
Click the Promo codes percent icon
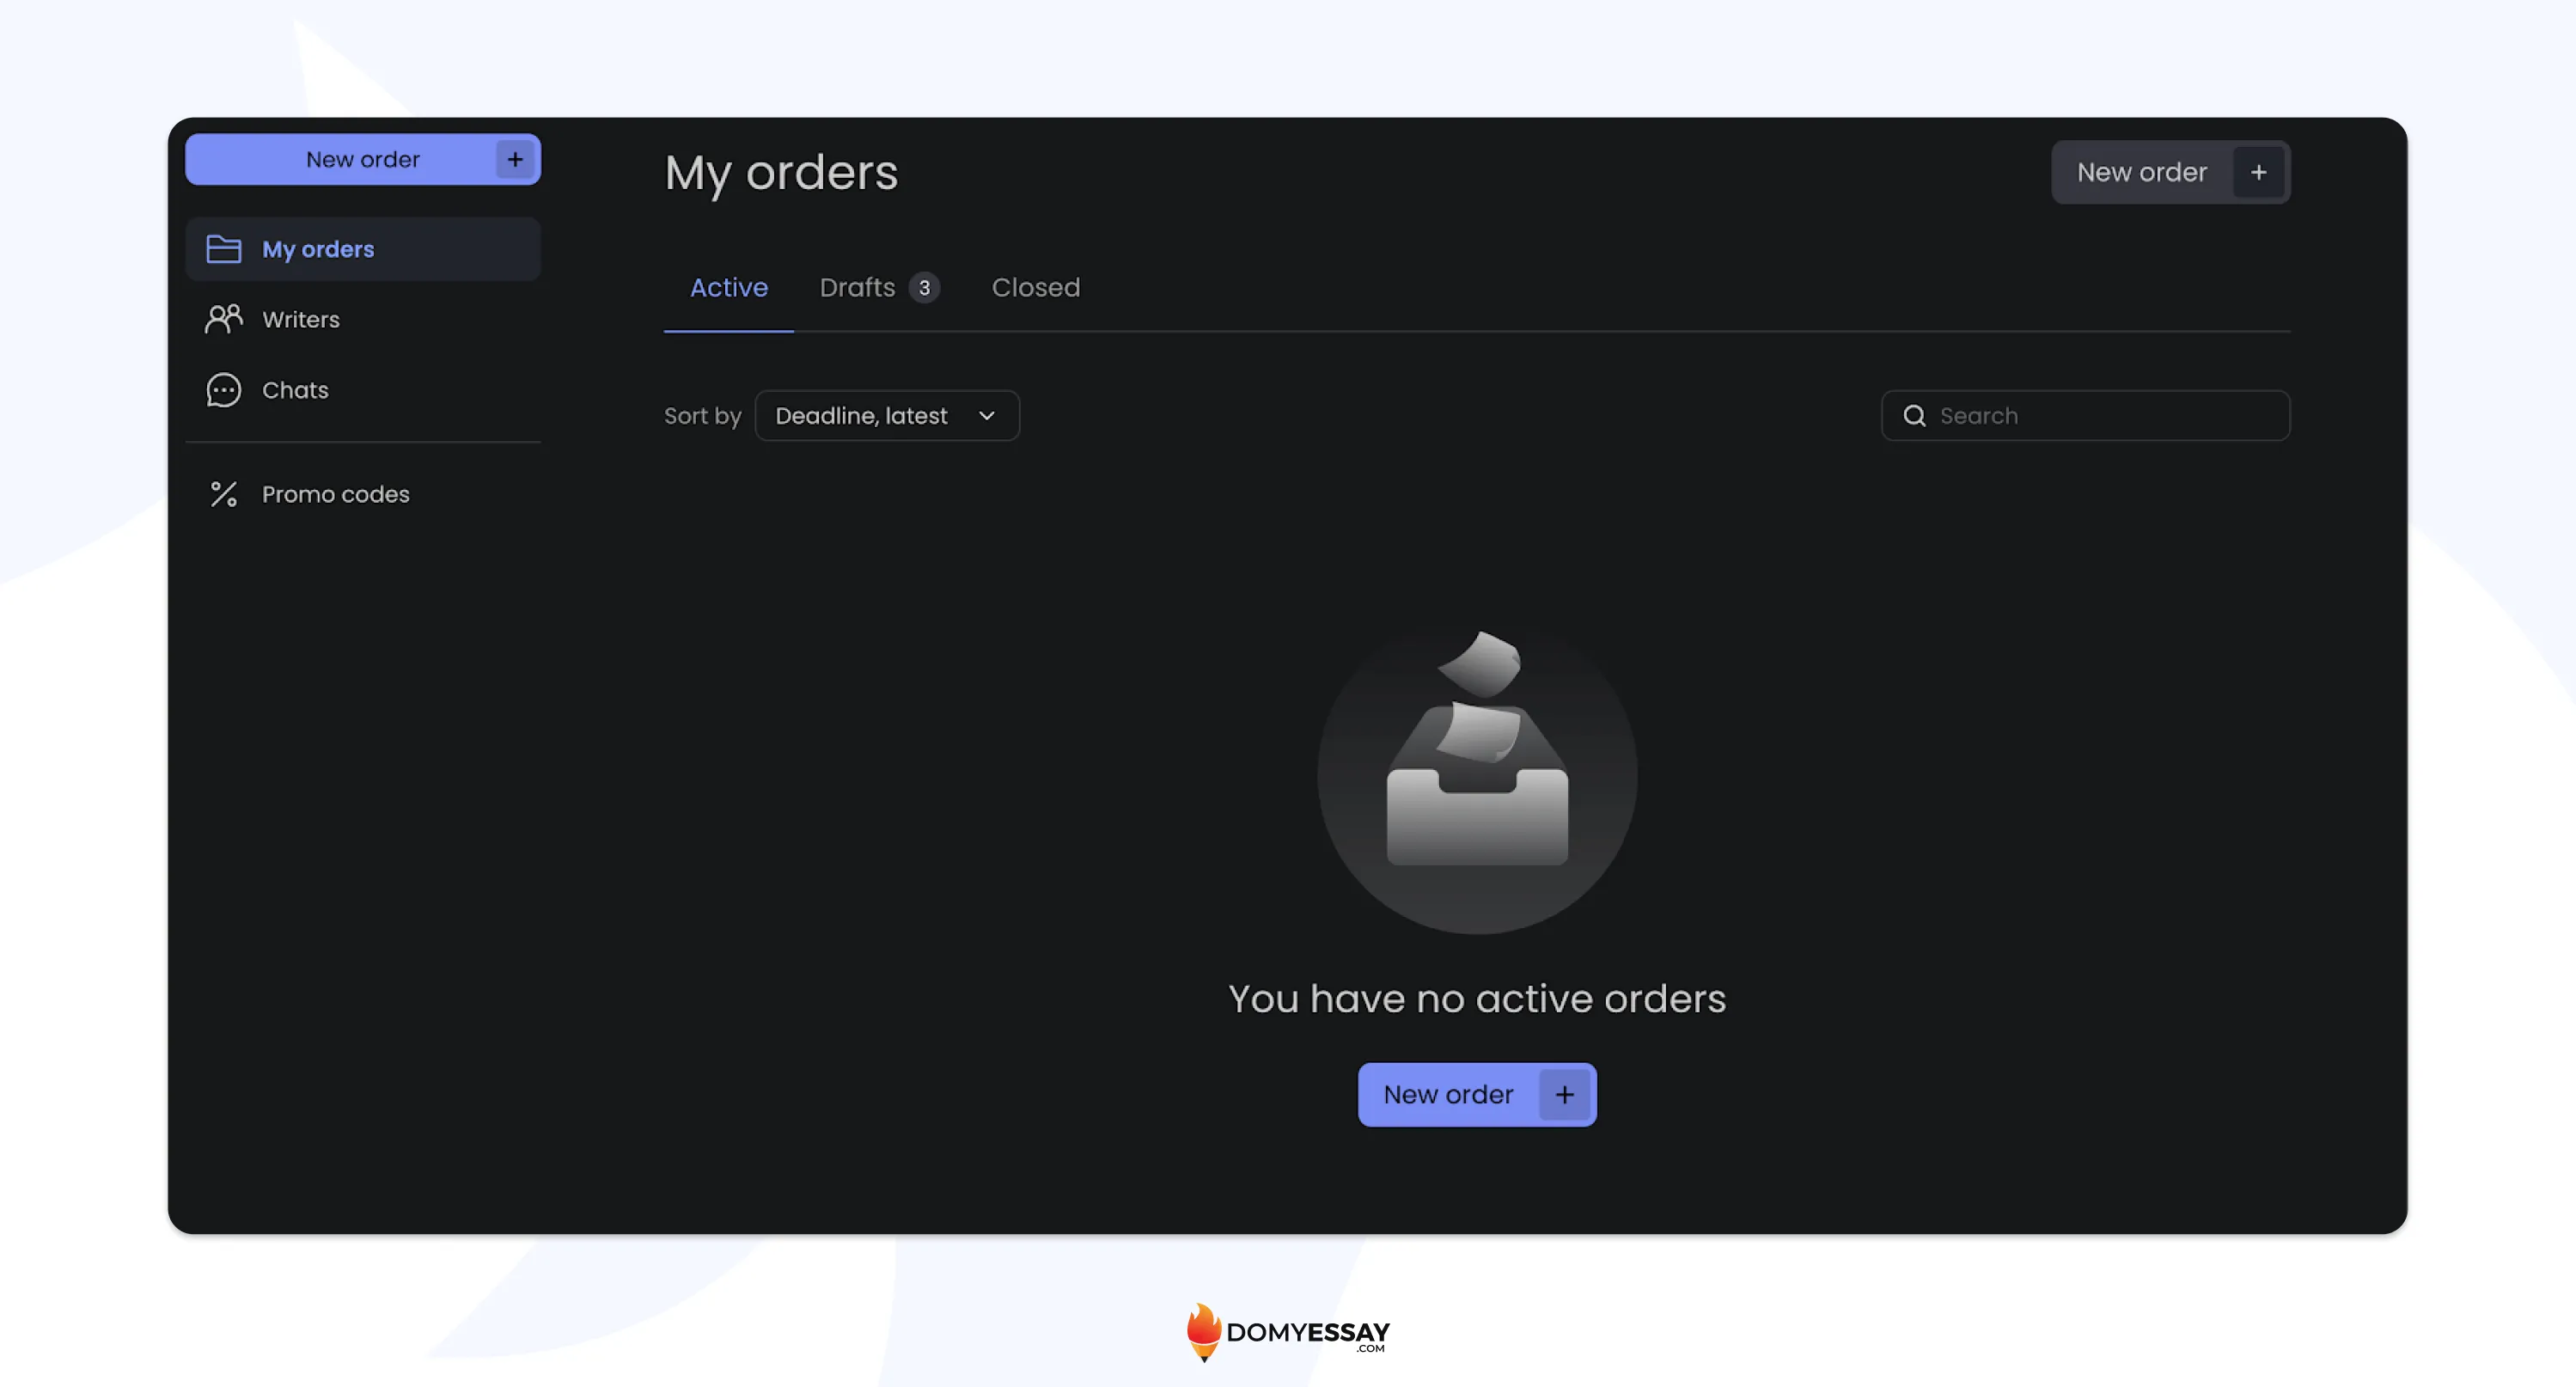click(224, 493)
